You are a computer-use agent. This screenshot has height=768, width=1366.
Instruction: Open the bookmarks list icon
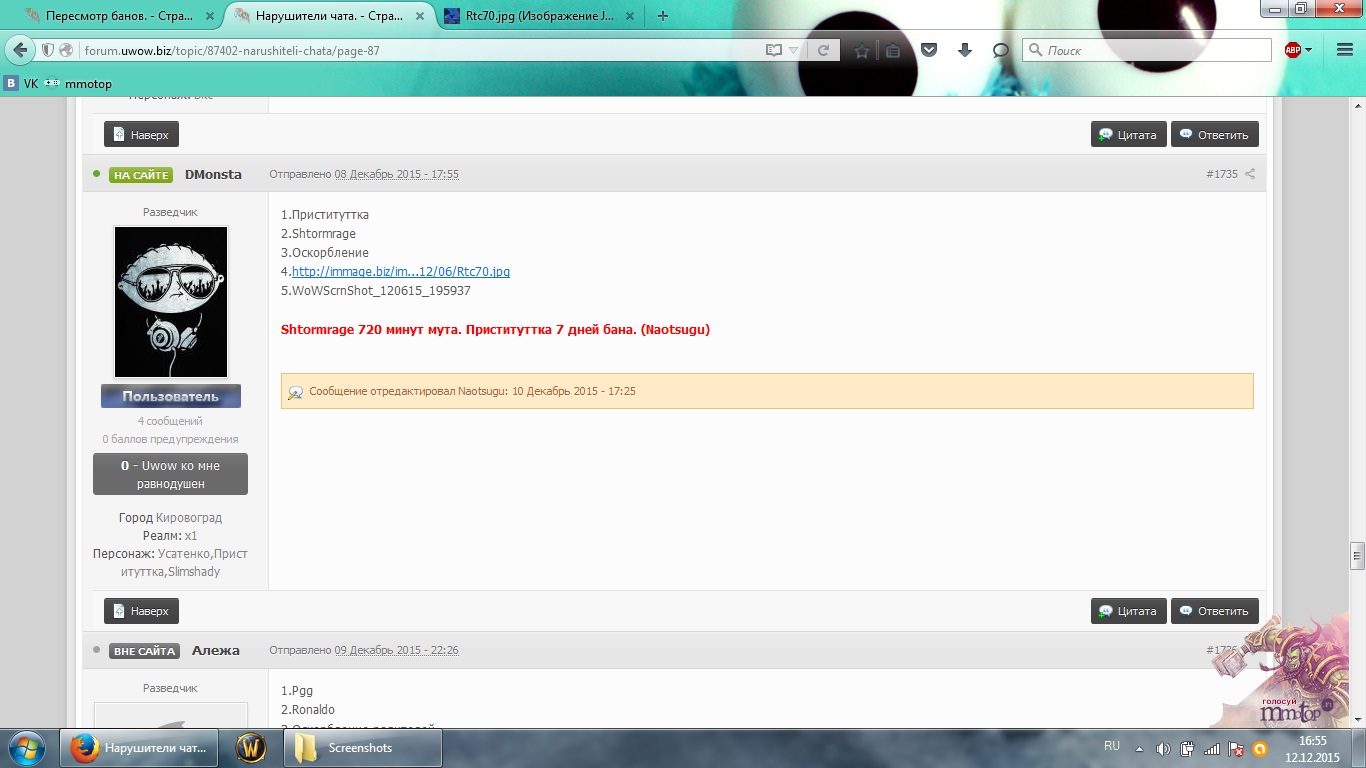tap(893, 50)
